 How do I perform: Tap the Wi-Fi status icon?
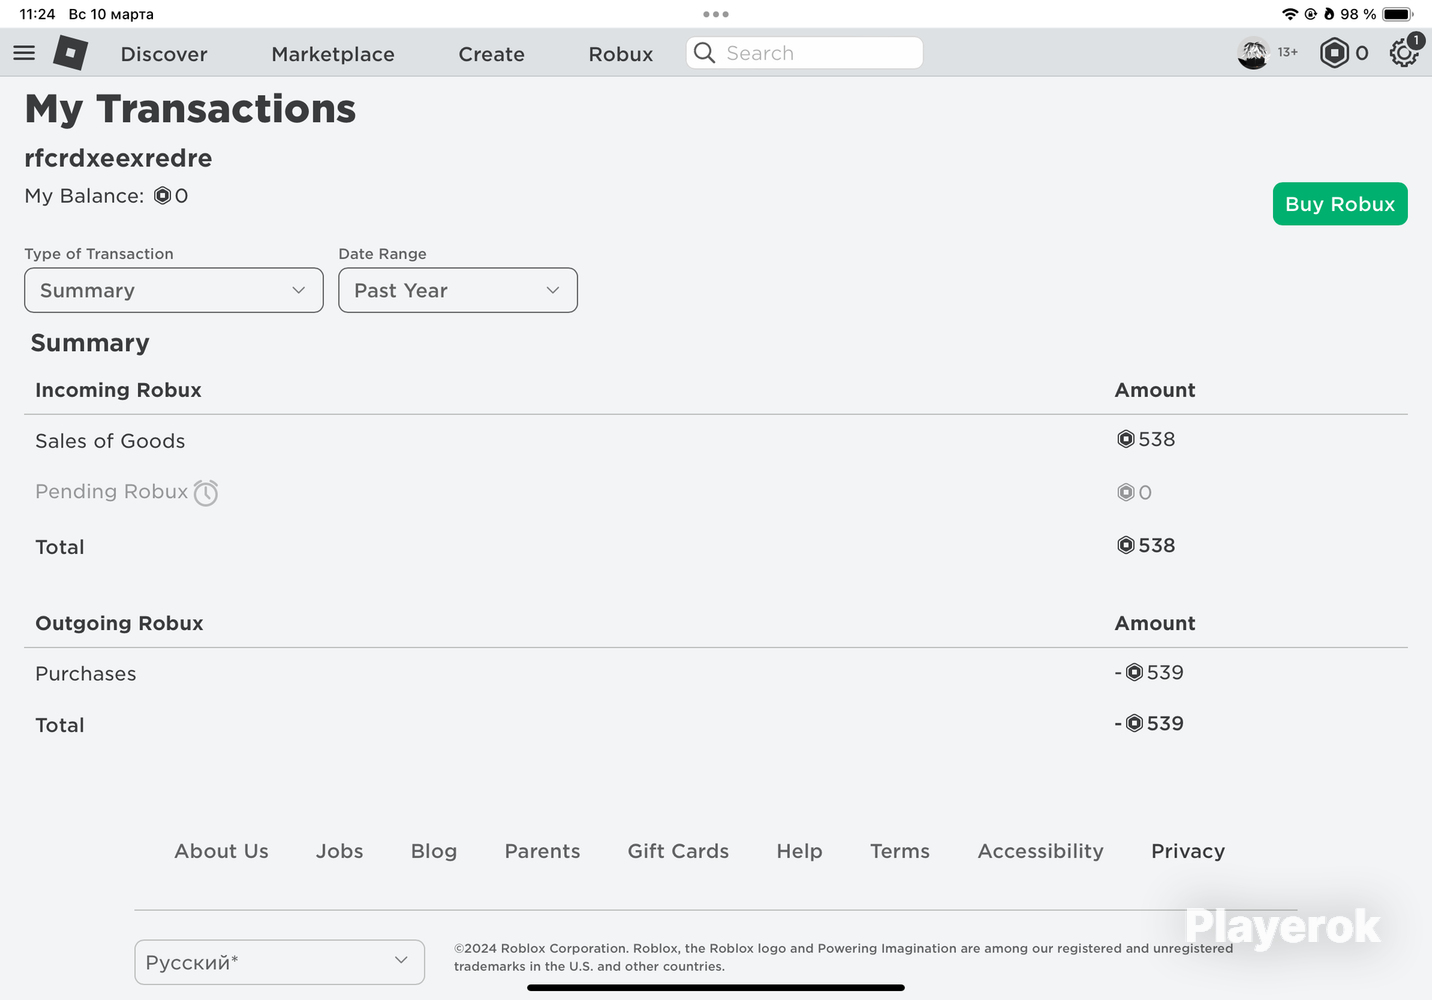1290,14
